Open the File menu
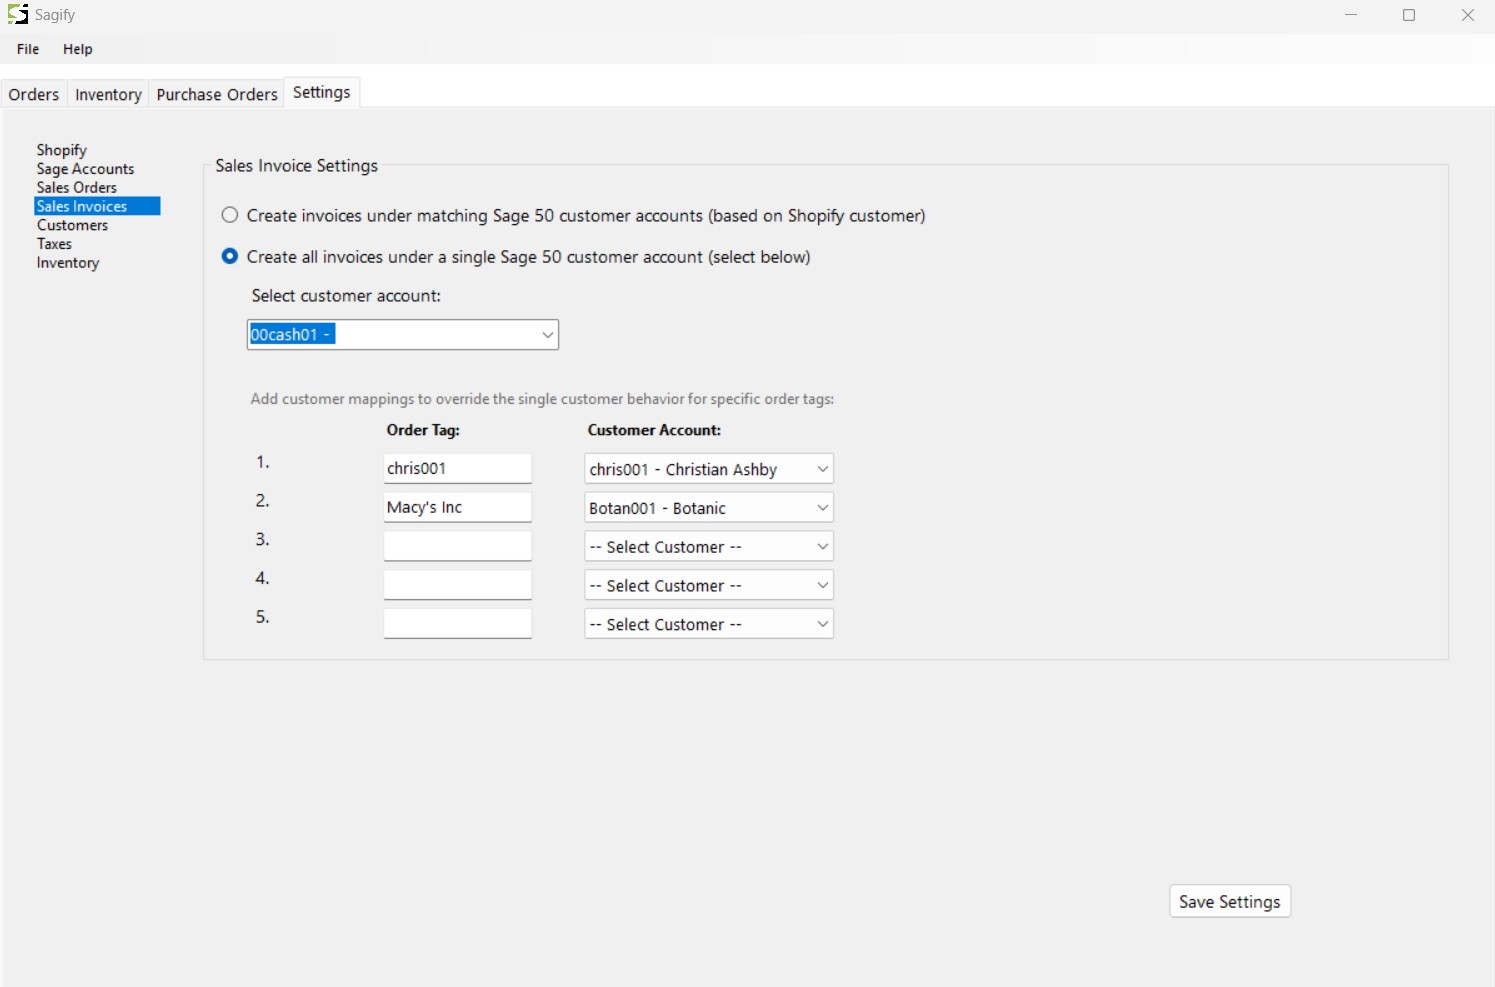Image resolution: width=1495 pixels, height=987 pixels. pos(28,49)
